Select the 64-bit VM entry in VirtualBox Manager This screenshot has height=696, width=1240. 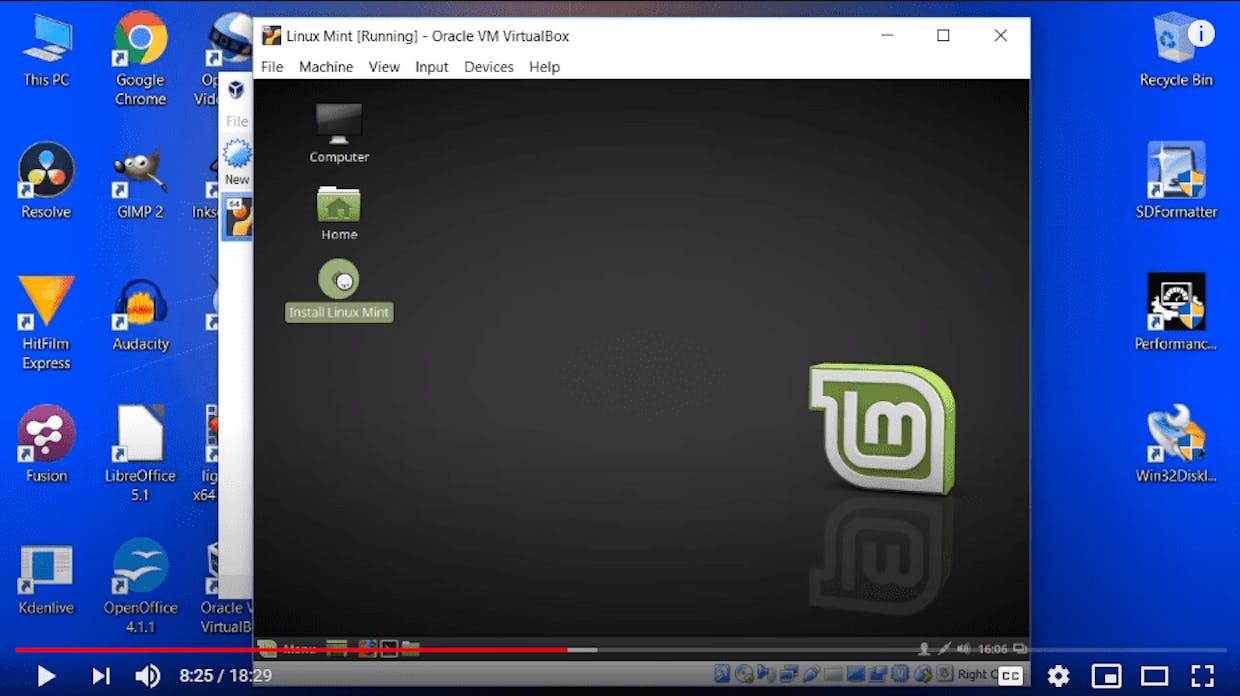(237, 217)
